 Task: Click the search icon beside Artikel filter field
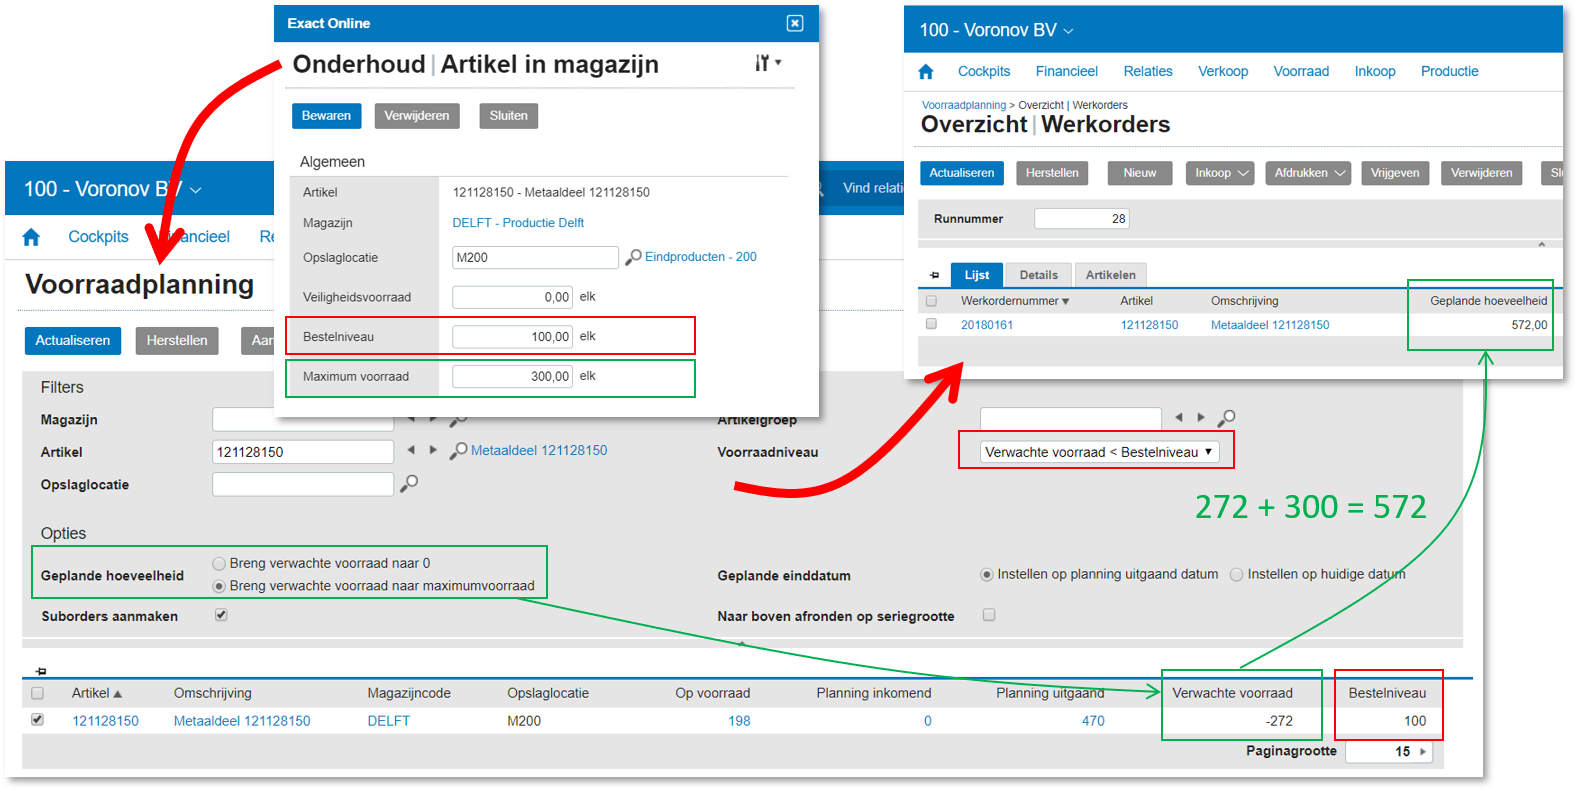[458, 451]
